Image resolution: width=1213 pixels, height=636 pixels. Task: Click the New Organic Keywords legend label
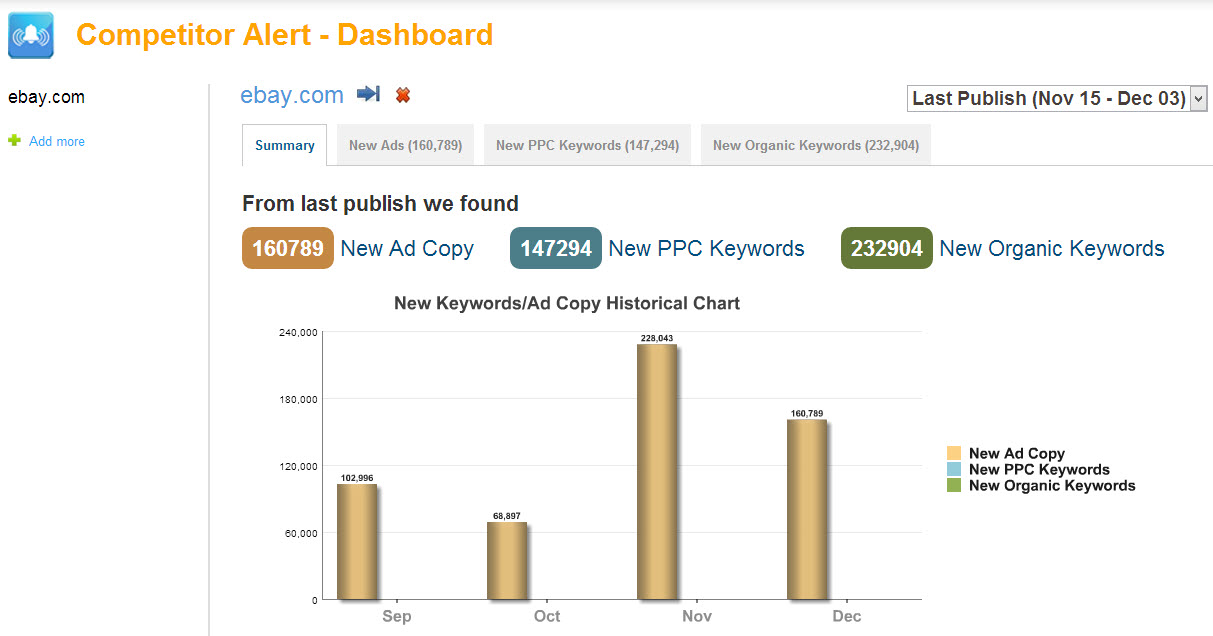(x=1052, y=485)
